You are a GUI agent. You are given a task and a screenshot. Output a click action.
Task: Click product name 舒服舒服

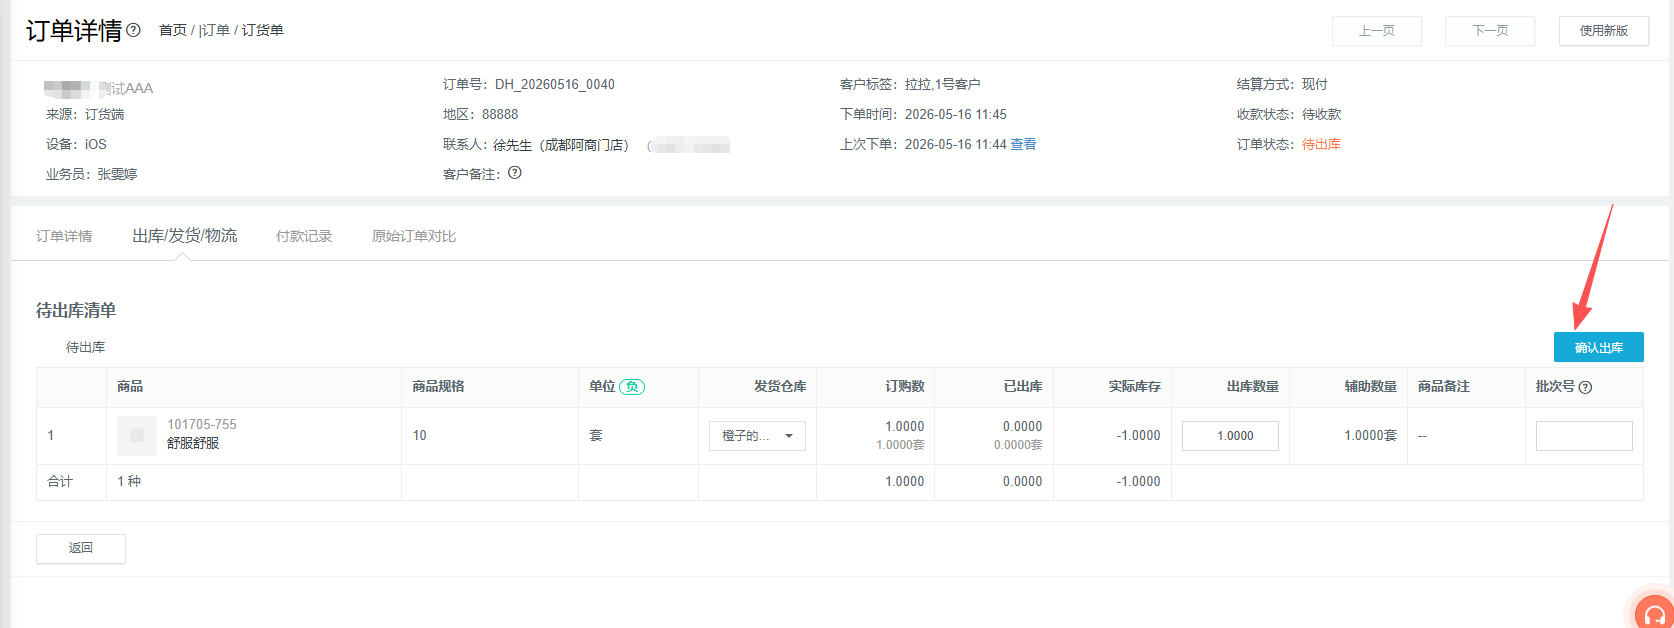tap(193, 443)
